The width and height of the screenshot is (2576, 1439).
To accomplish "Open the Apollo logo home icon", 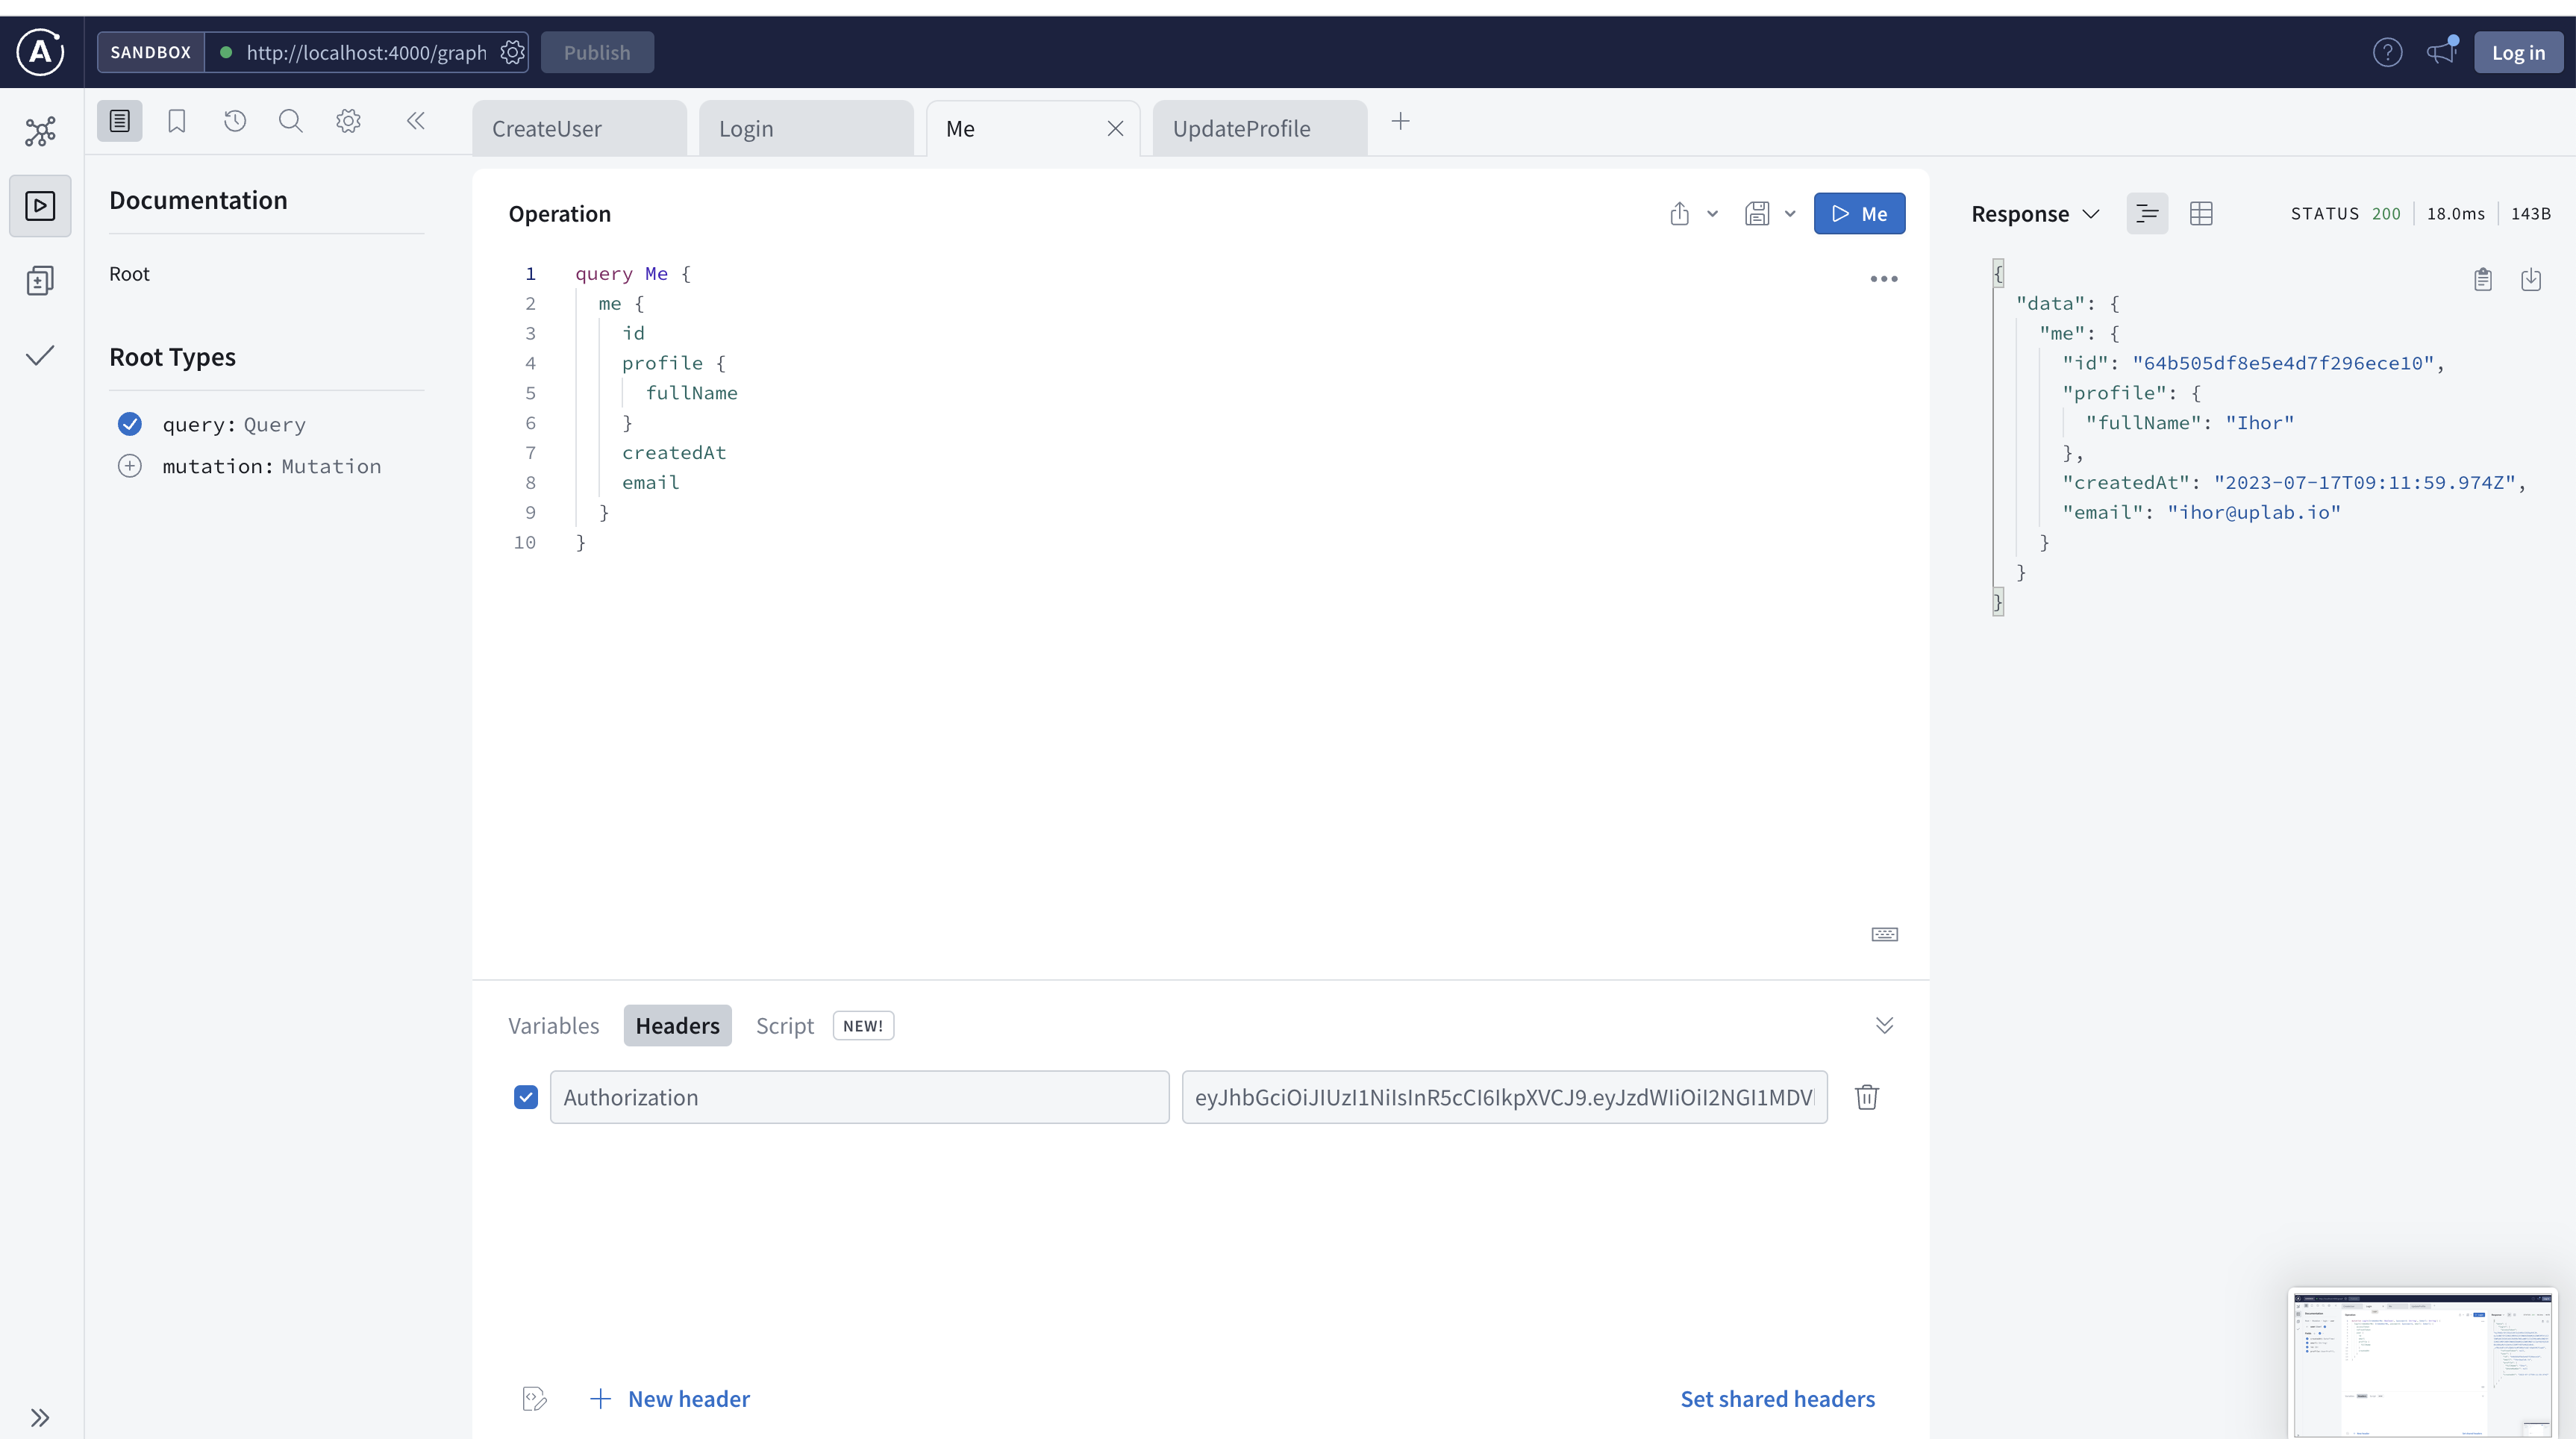I will 40,52.
